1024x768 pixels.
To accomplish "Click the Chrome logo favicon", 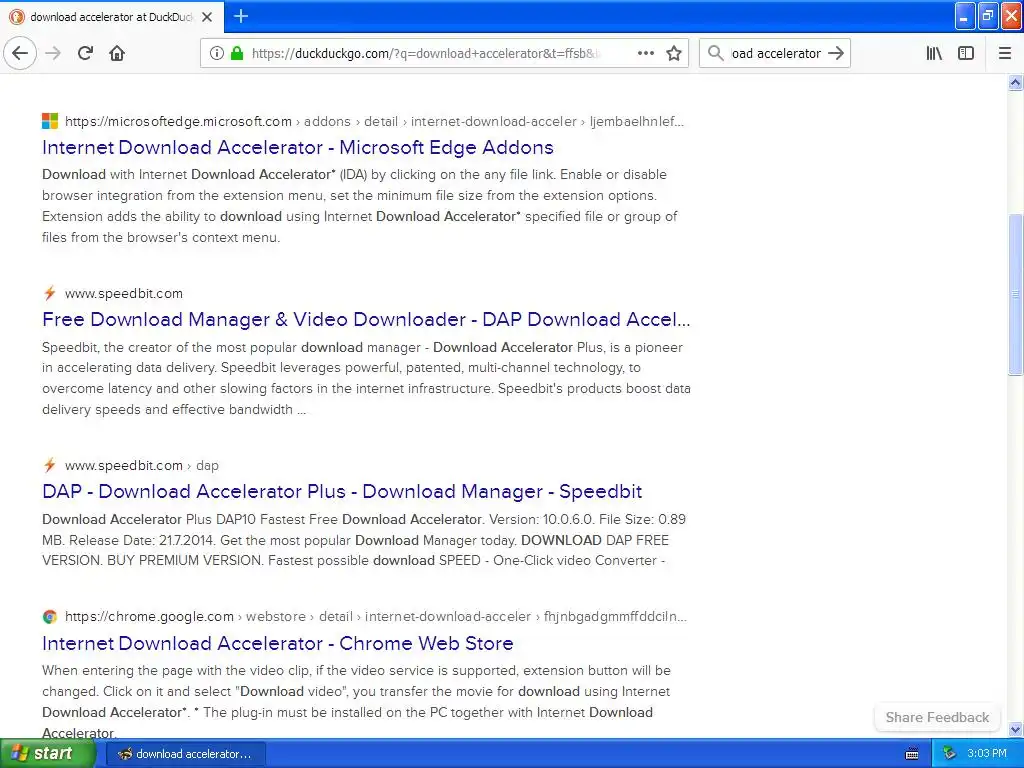I will point(50,616).
